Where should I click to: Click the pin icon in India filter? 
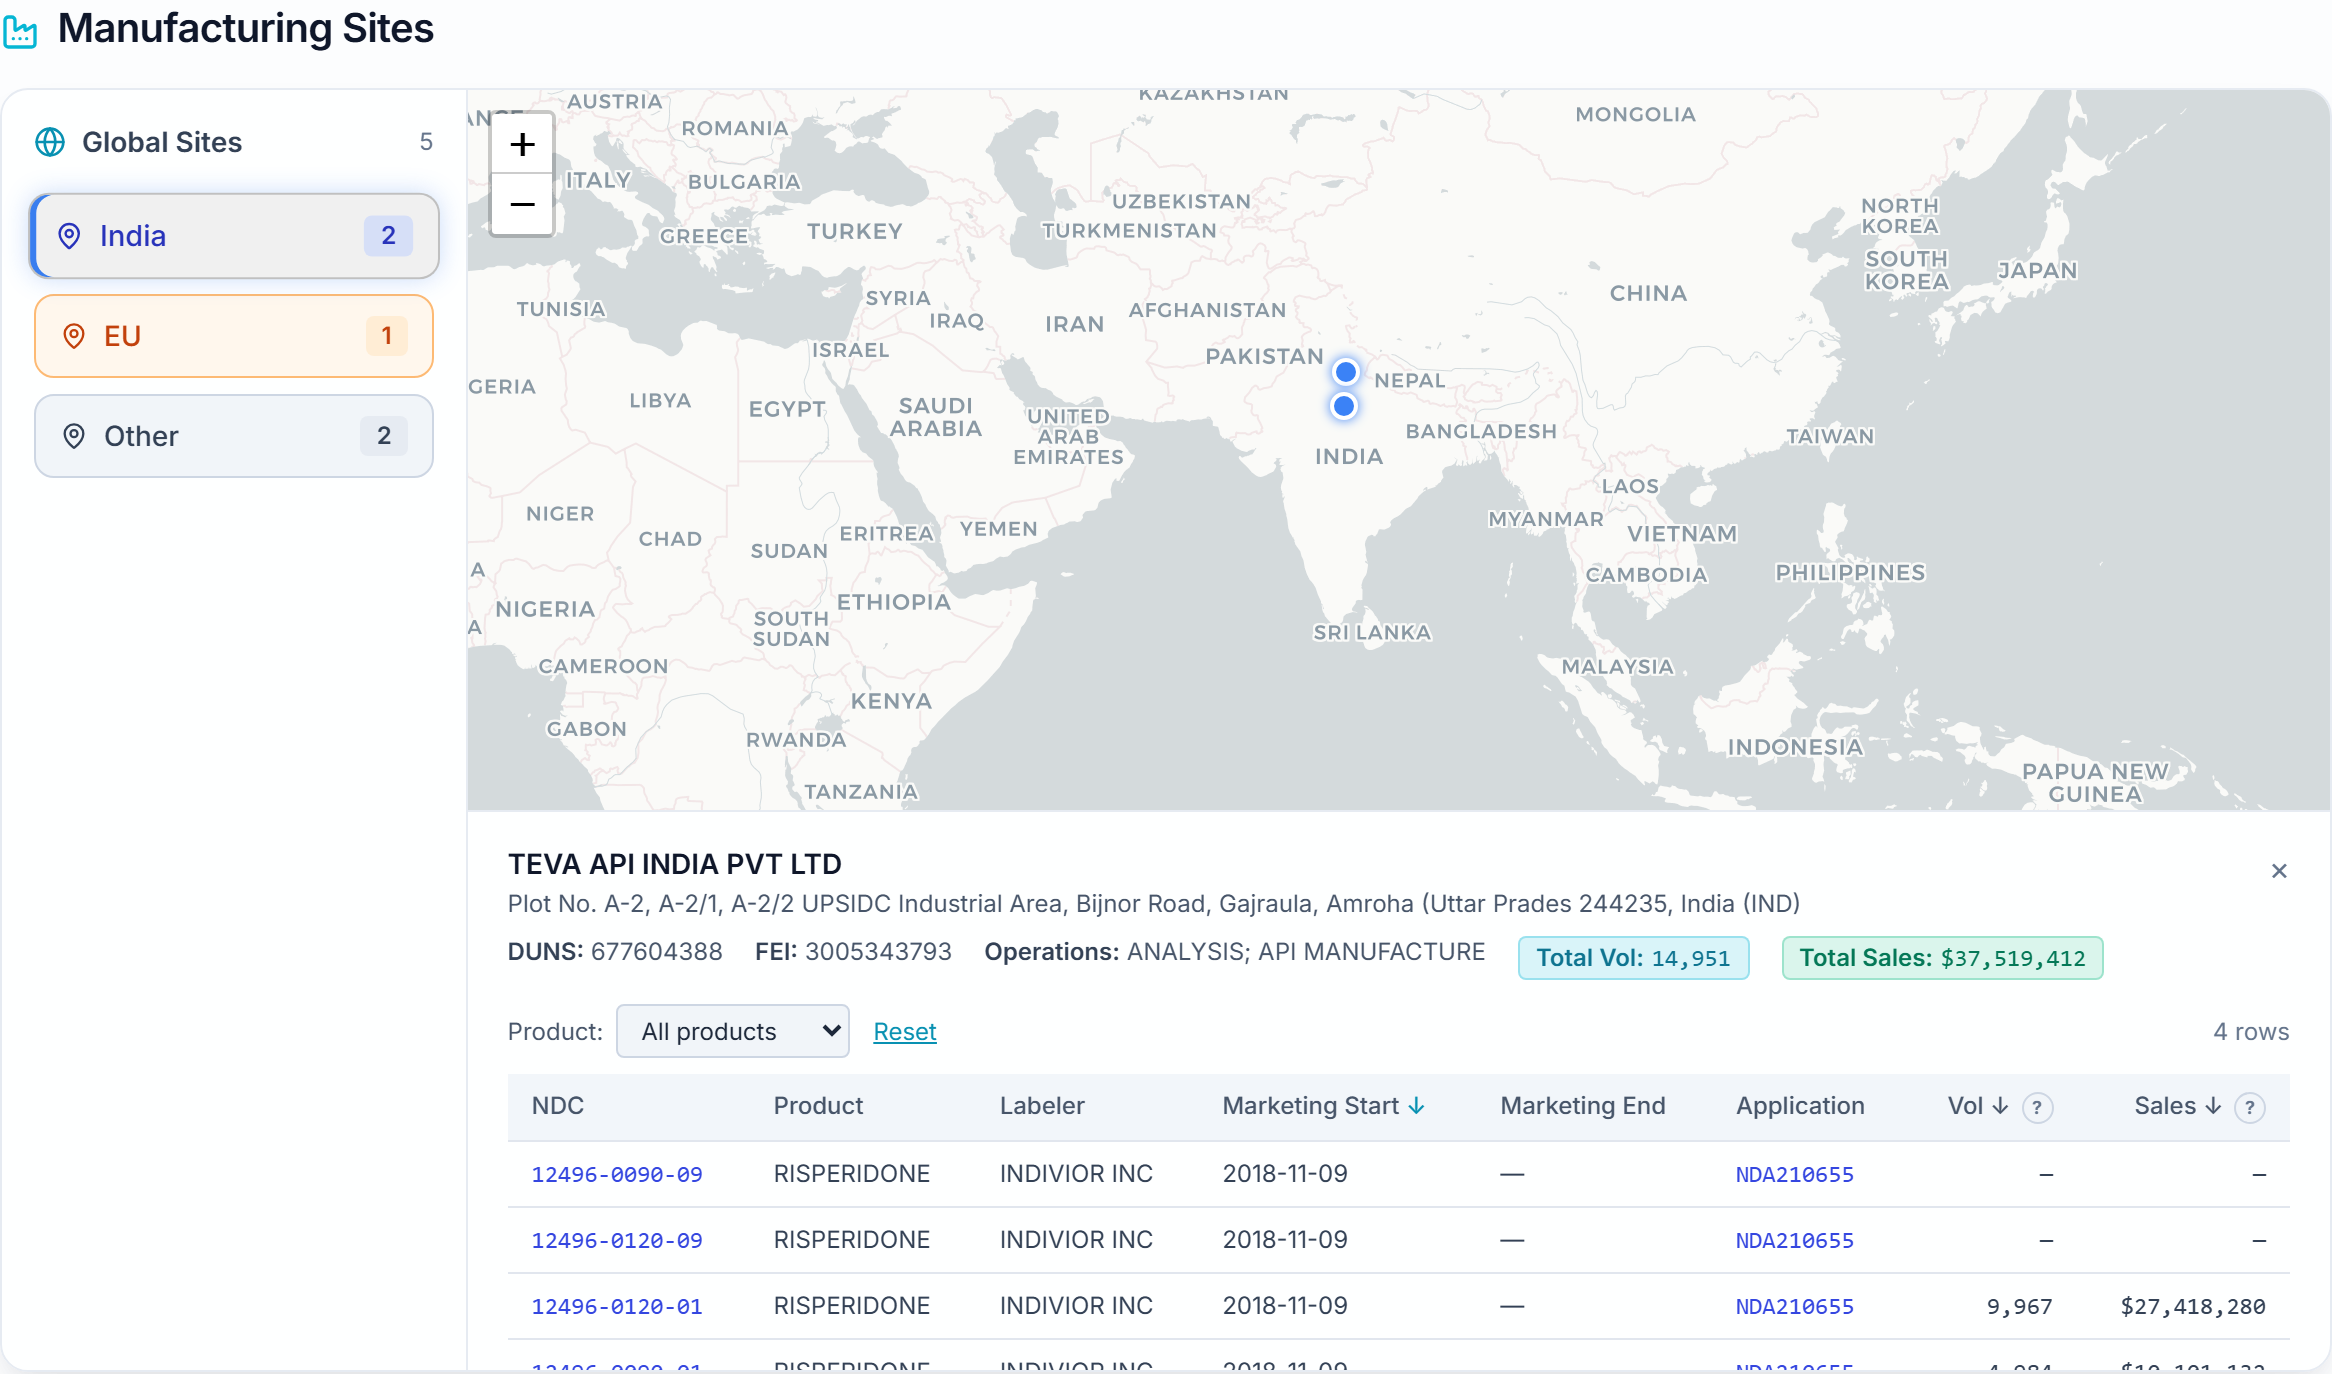[69, 236]
